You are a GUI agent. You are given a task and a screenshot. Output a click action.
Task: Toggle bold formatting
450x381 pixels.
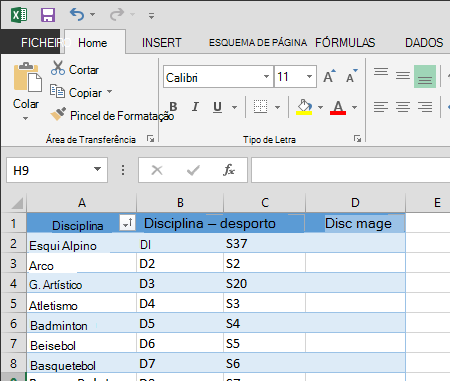(x=173, y=107)
